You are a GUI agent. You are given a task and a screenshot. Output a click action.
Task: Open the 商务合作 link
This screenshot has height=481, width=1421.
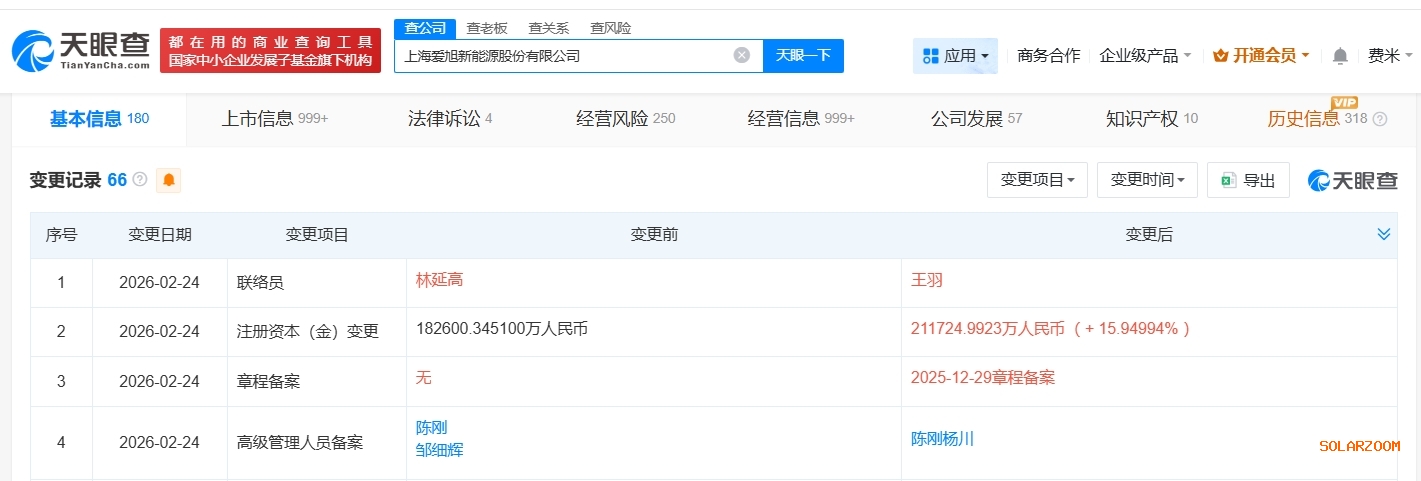point(1048,56)
